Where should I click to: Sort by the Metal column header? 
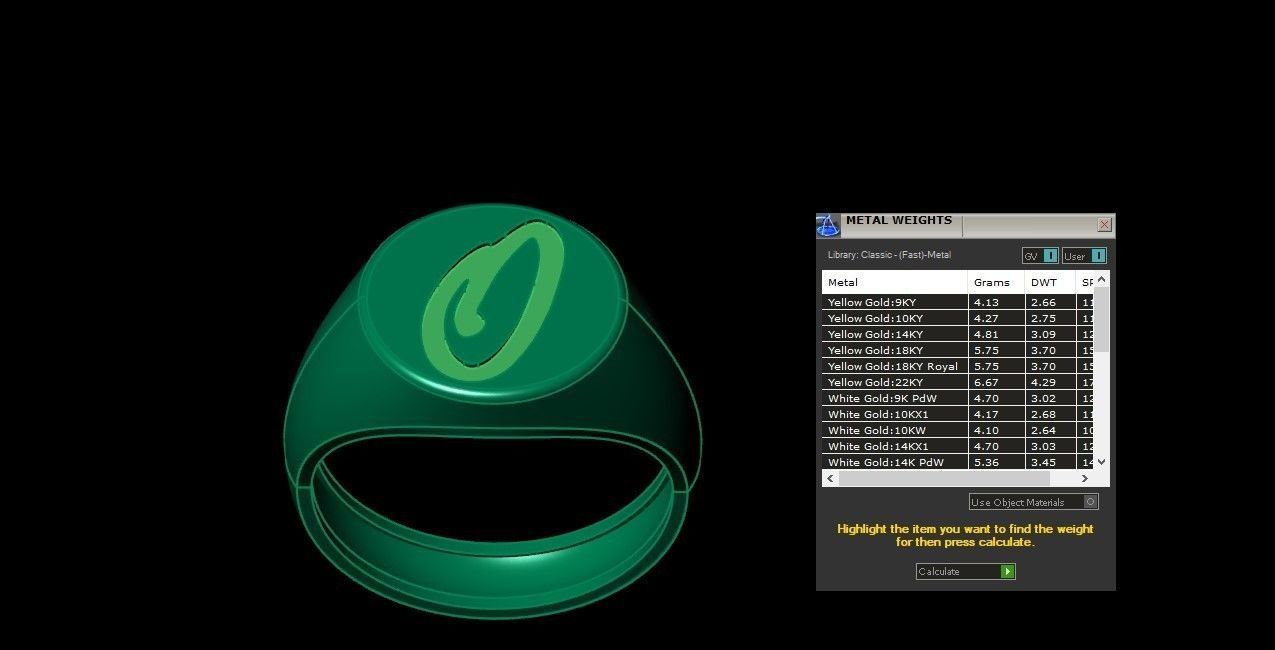coord(895,282)
